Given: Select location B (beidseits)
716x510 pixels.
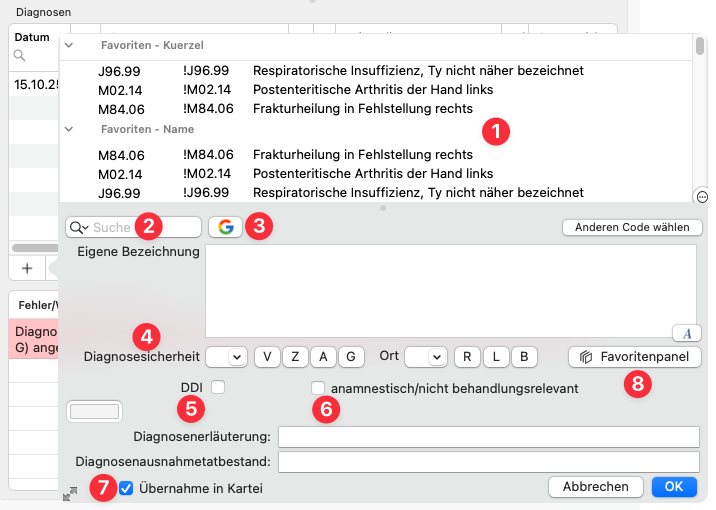Looking at the screenshot, I should point(524,357).
